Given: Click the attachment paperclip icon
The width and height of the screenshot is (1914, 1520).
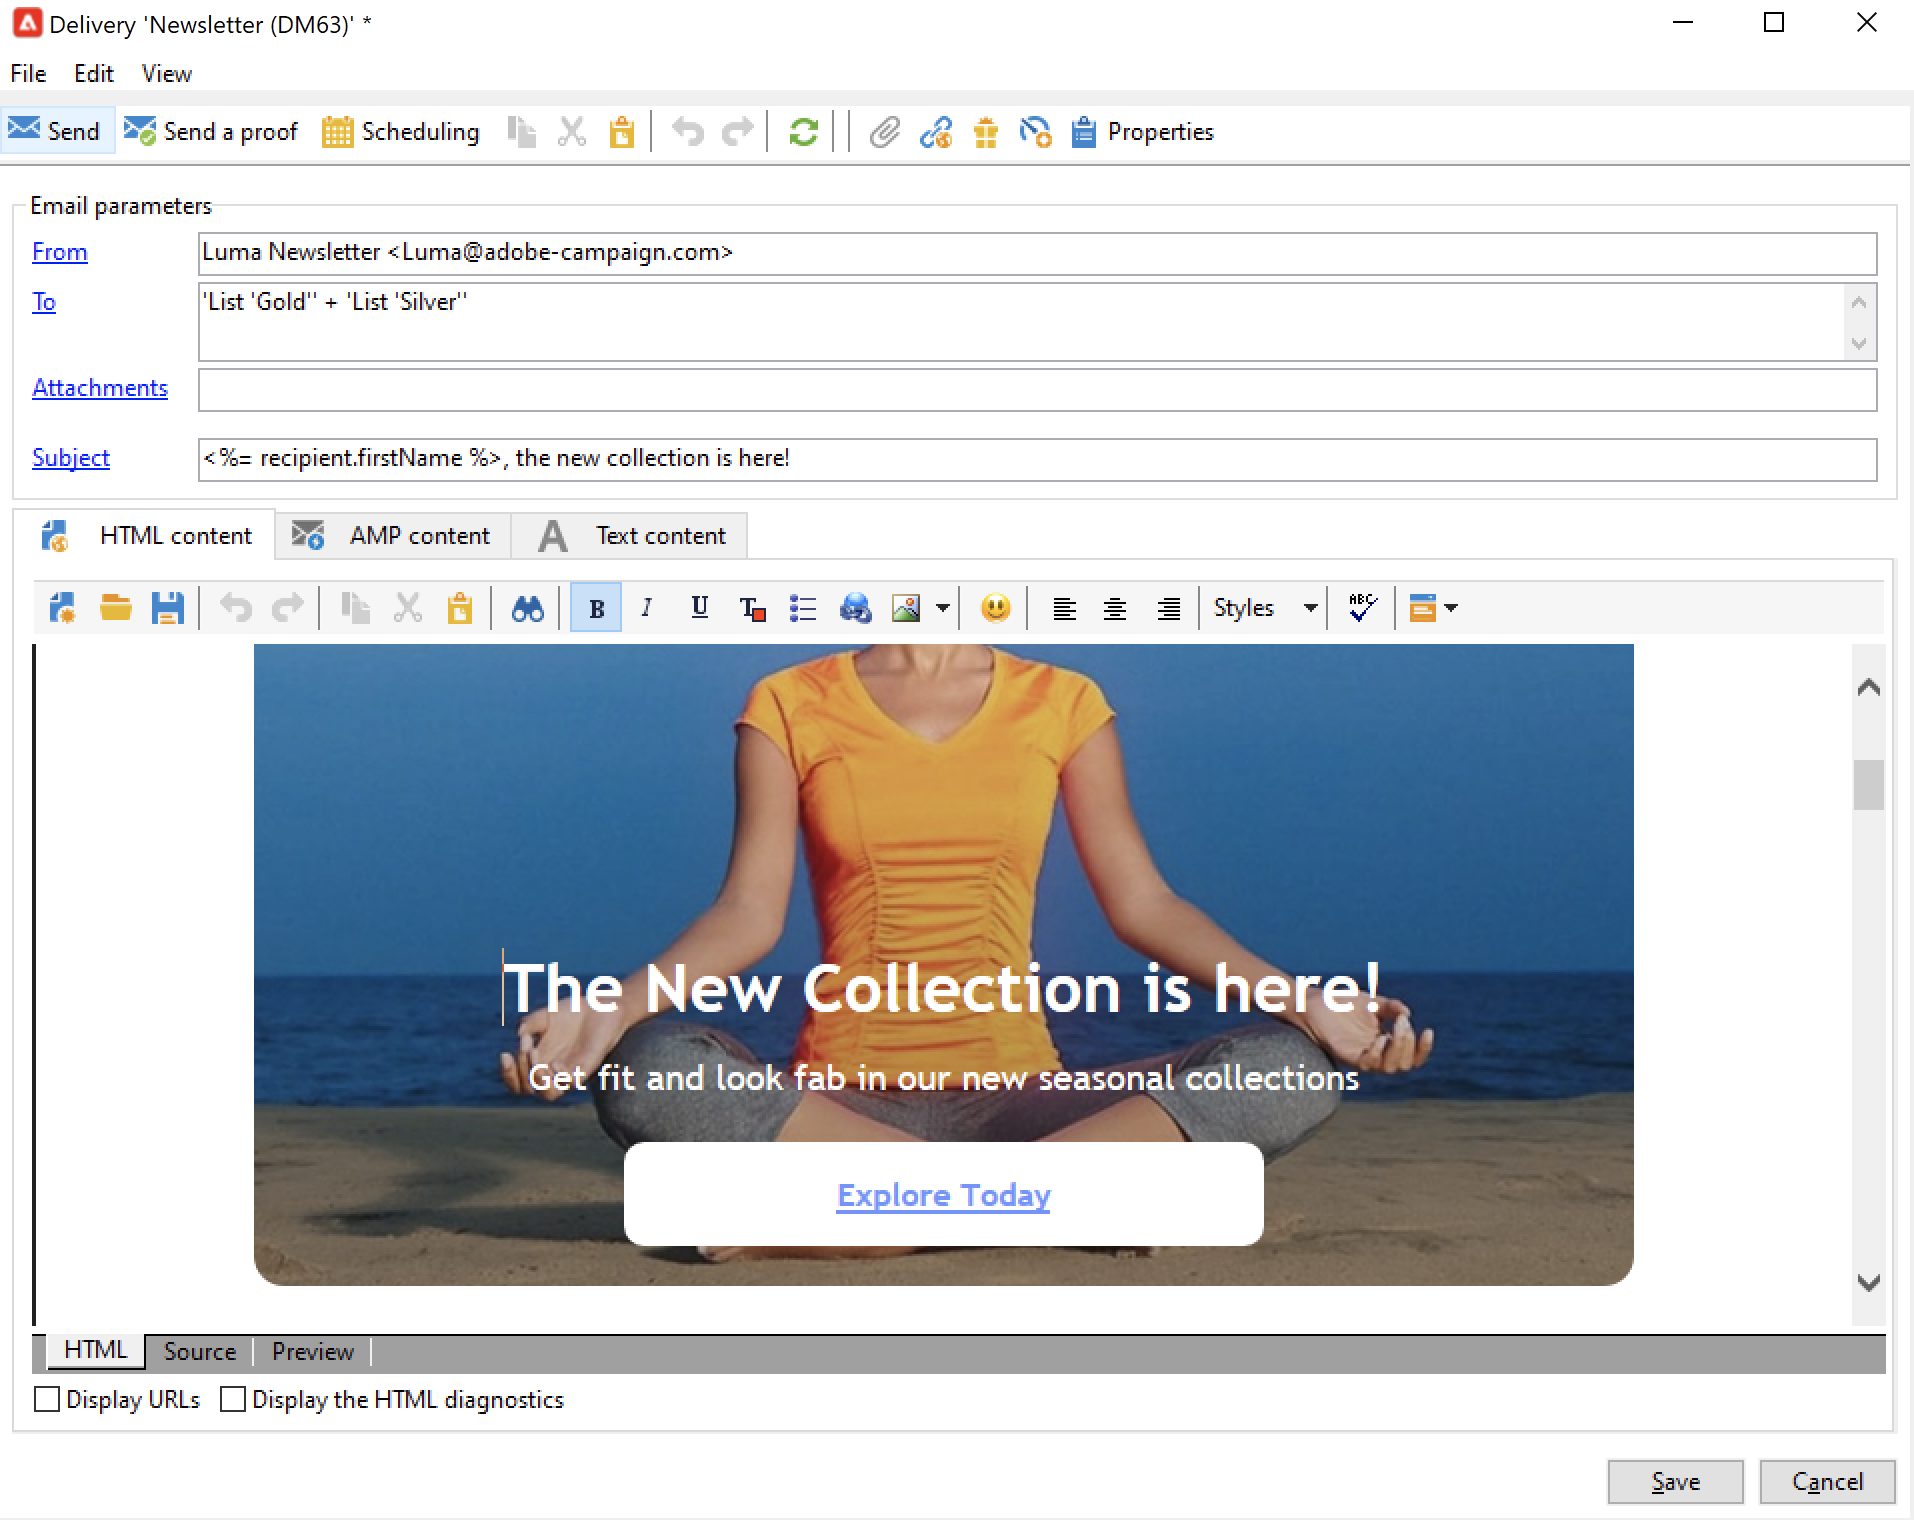Looking at the screenshot, I should (x=884, y=132).
